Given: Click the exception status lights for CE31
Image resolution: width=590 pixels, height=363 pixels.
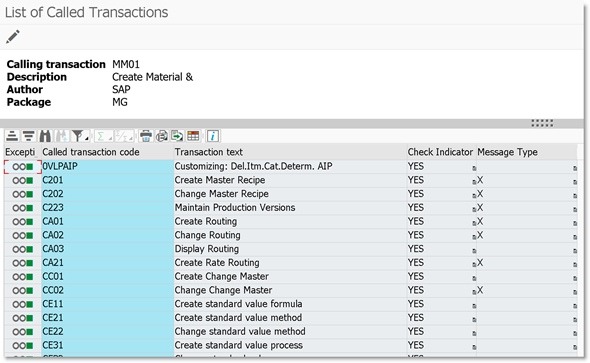Looking at the screenshot, I should (x=23, y=345).
